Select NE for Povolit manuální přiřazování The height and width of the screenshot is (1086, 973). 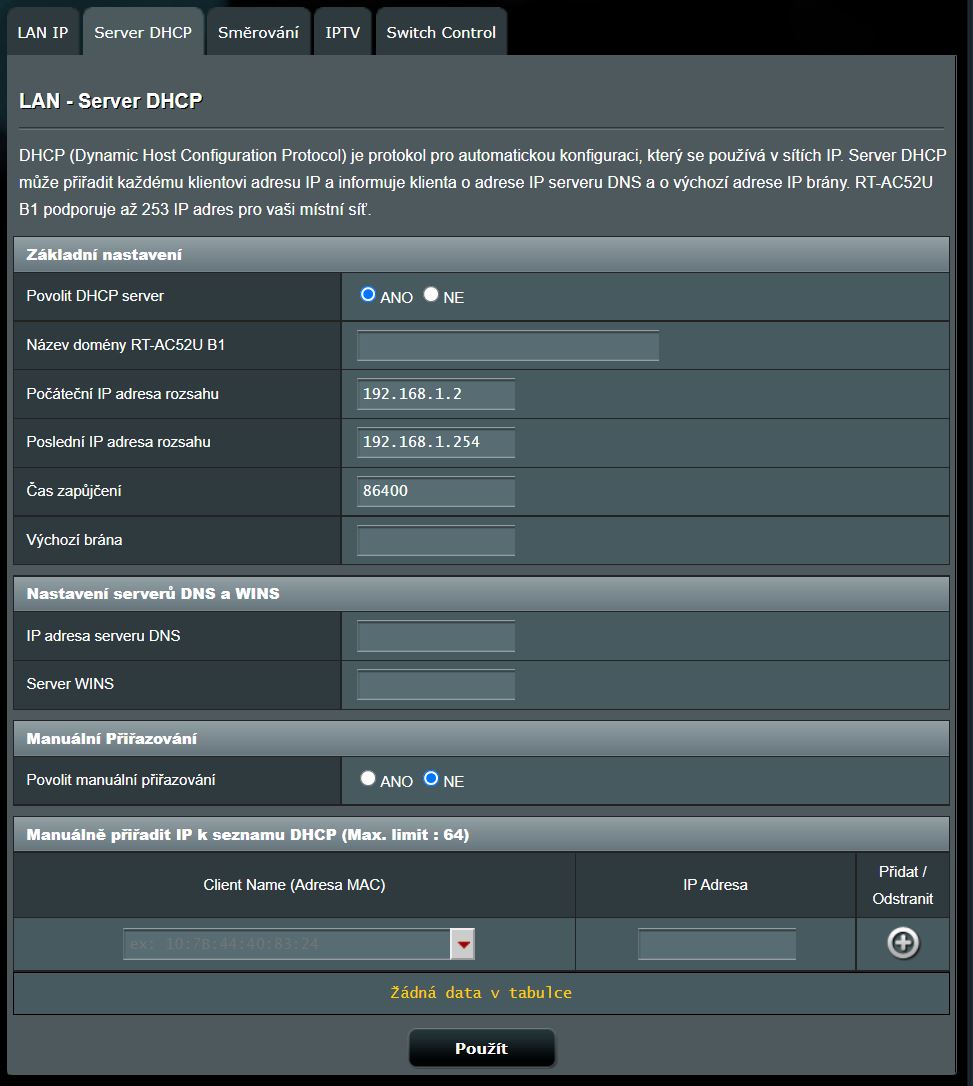click(431, 779)
